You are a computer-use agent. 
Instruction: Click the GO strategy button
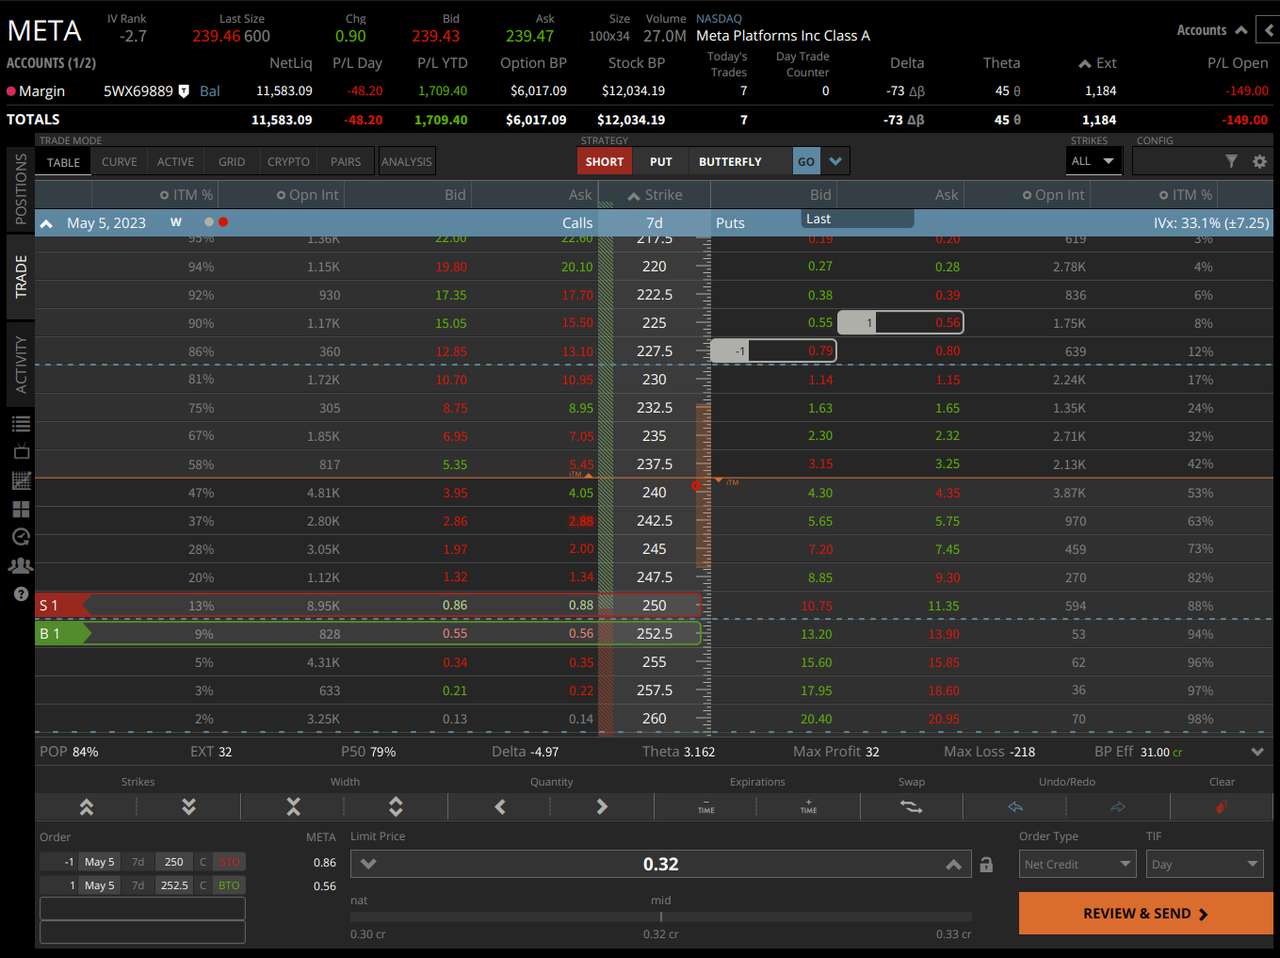click(x=806, y=161)
